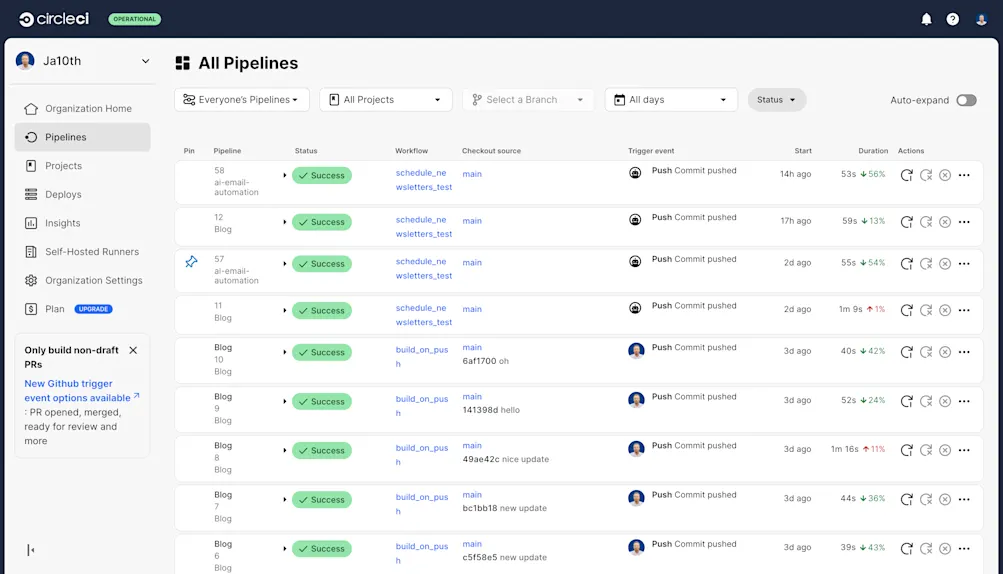
Task: Click the 49ae42c nice update commit text
Action: (x=505, y=459)
